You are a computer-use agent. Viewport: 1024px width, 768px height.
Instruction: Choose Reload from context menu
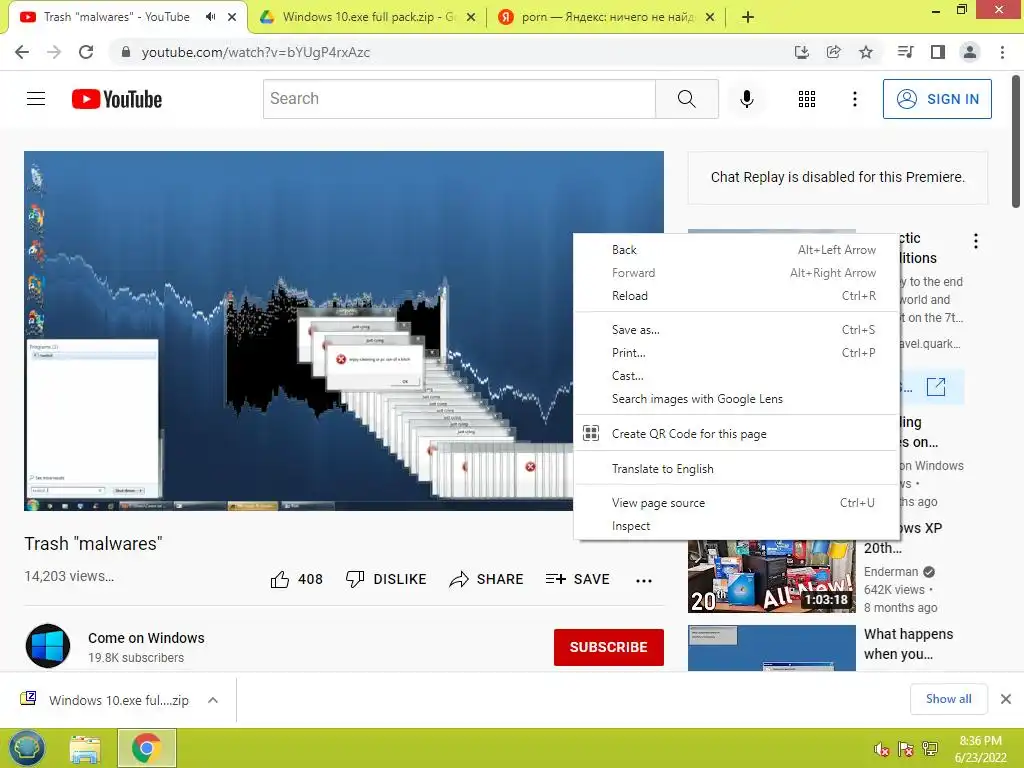(737, 296)
